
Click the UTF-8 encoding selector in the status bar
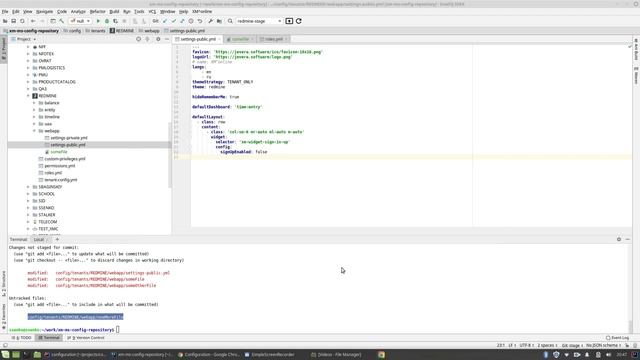pyautogui.click(x=526, y=345)
